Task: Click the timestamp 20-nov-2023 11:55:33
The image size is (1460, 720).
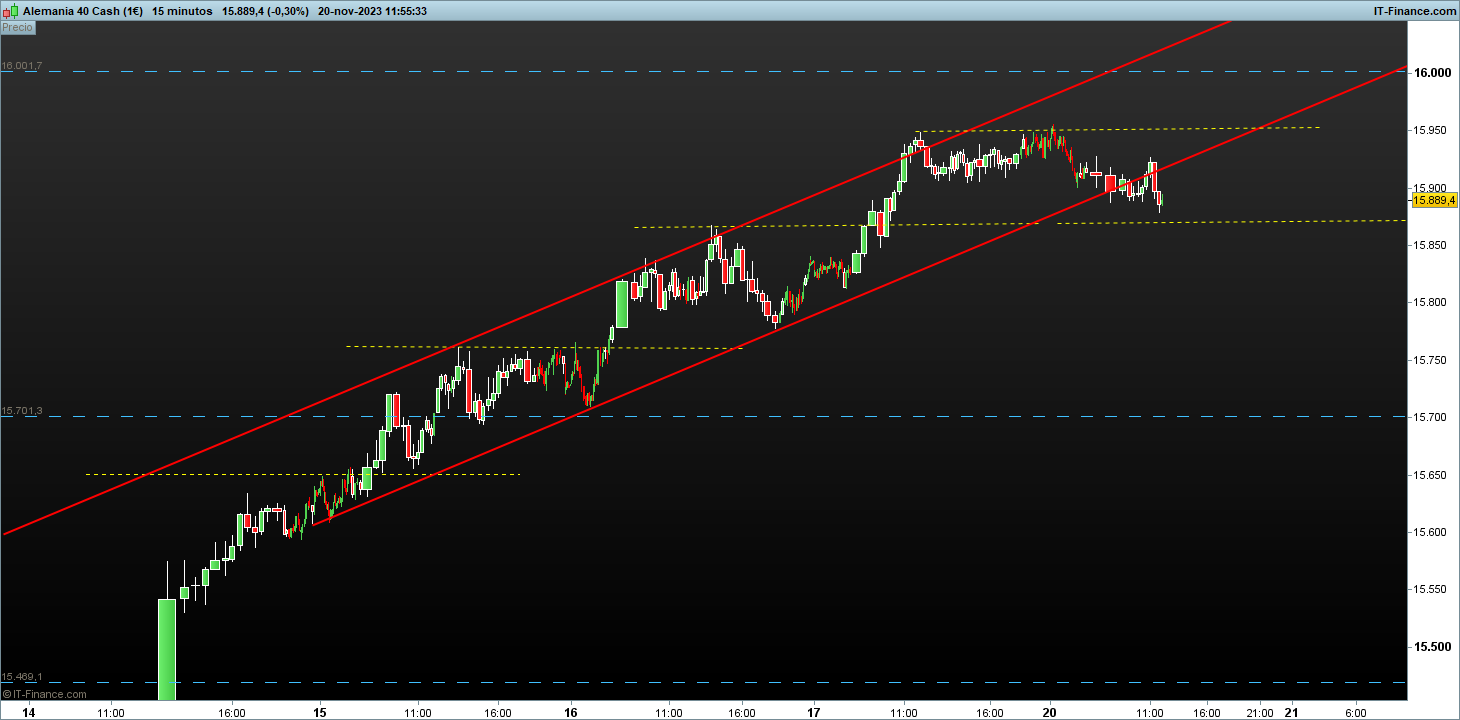Action: (x=373, y=11)
